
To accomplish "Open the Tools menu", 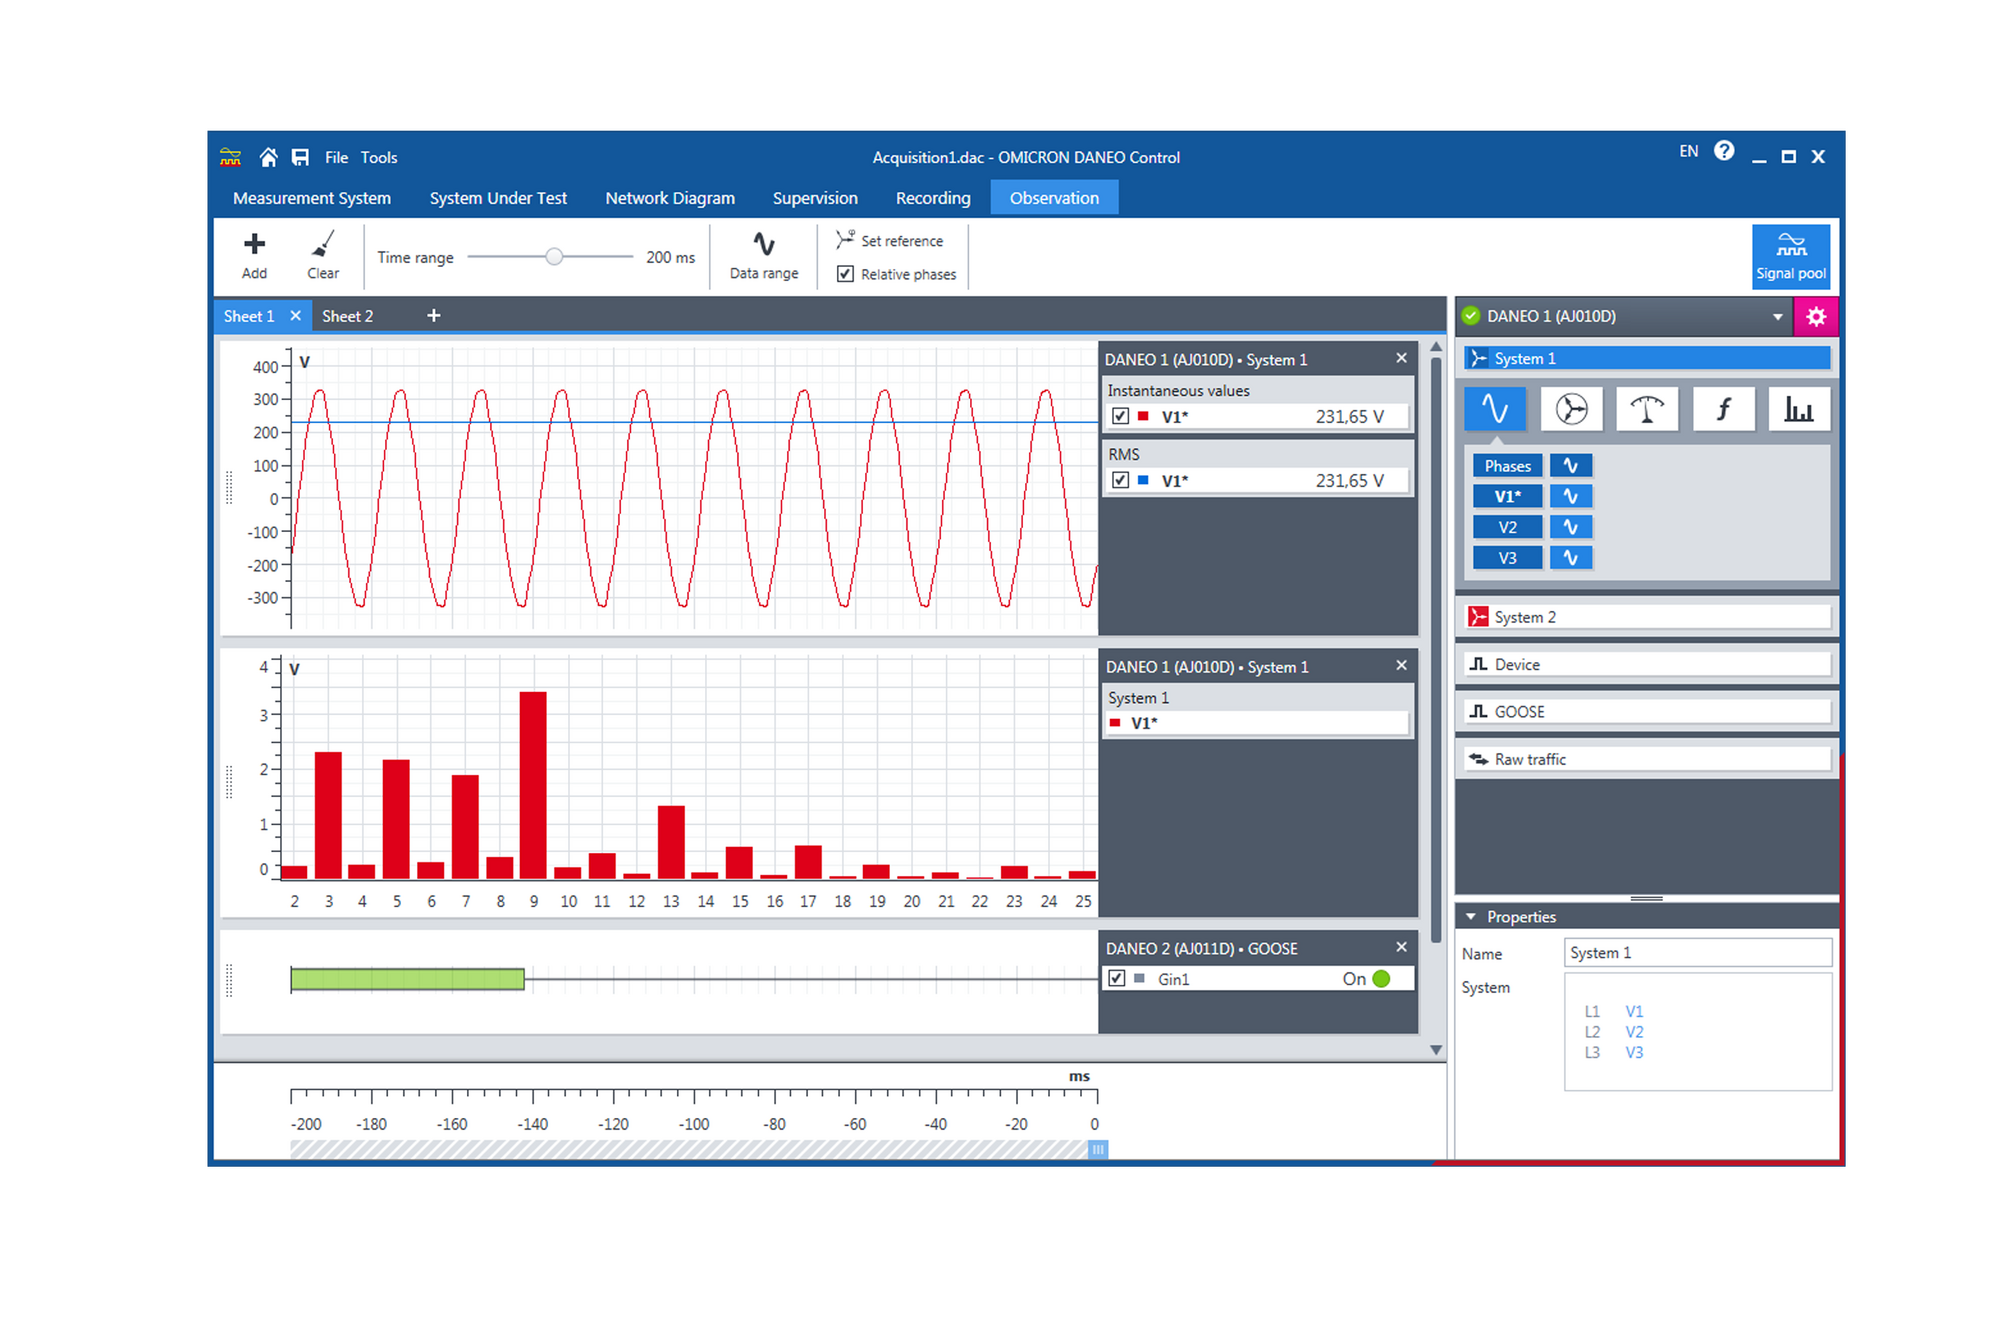I will click(x=379, y=157).
